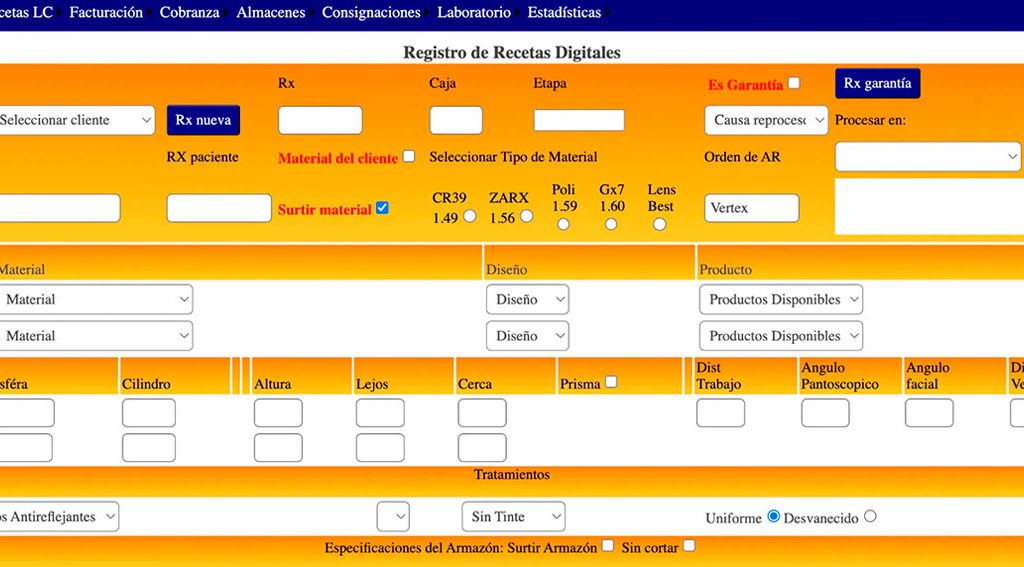Open the Causa reproceso dropdown
The width and height of the screenshot is (1024, 567).
coord(766,120)
